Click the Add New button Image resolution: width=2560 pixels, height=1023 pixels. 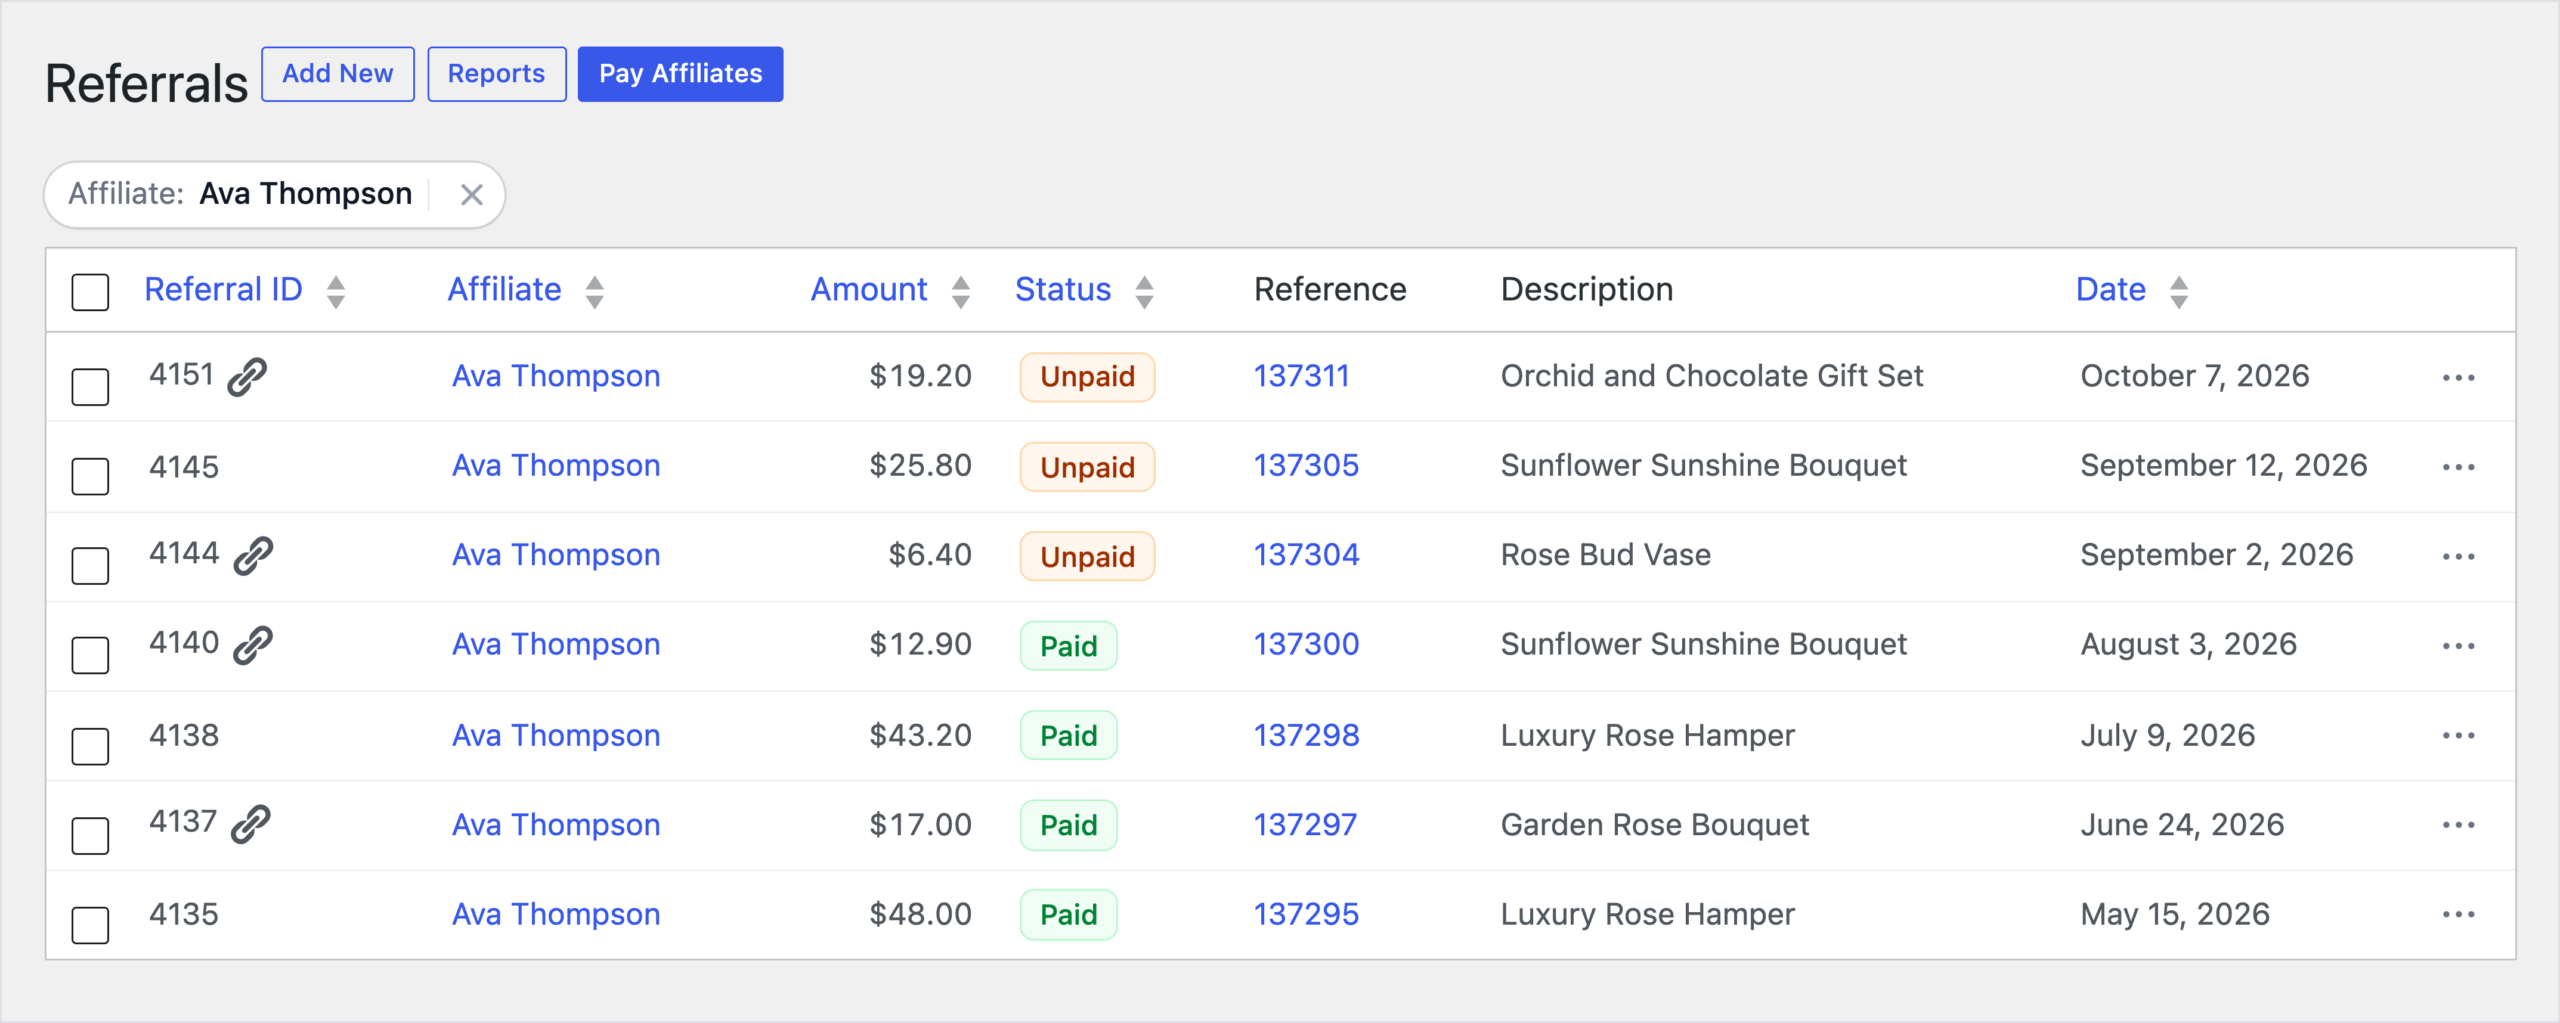pyautogui.click(x=338, y=74)
